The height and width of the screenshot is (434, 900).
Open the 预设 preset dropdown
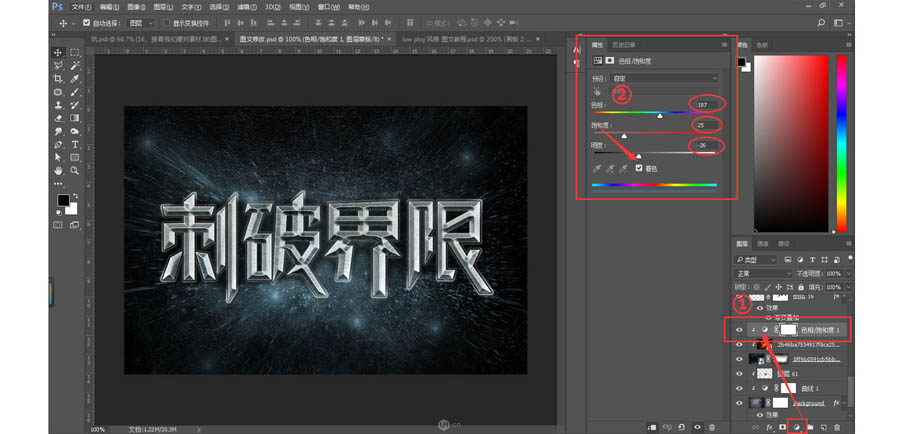[x=665, y=77]
